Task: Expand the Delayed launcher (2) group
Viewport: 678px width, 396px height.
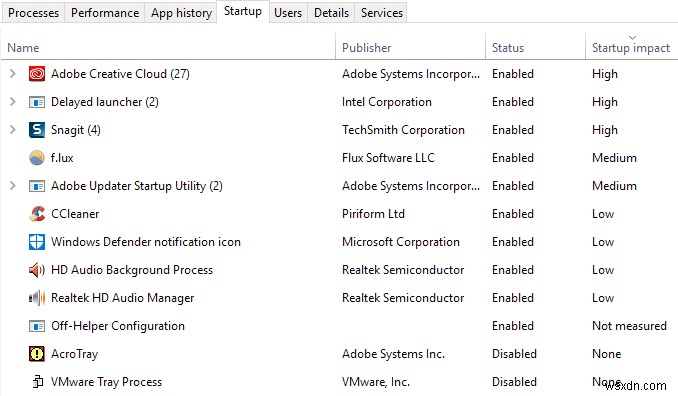Action: pos(13,102)
